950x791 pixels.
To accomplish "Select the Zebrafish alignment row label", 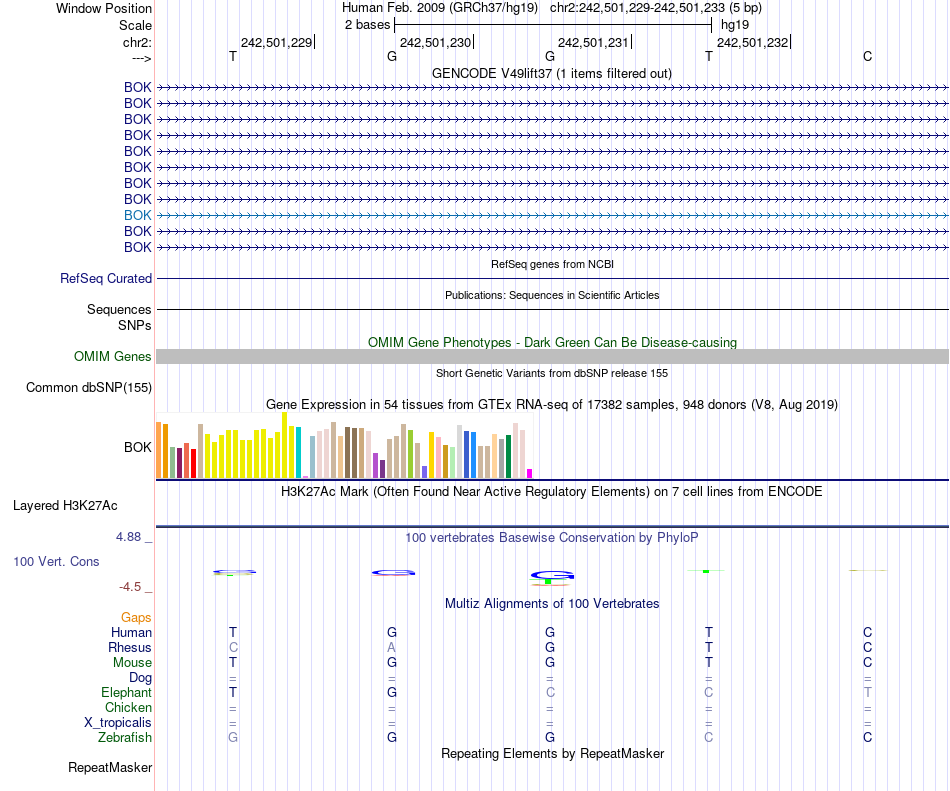I will [x=125, y=738].
